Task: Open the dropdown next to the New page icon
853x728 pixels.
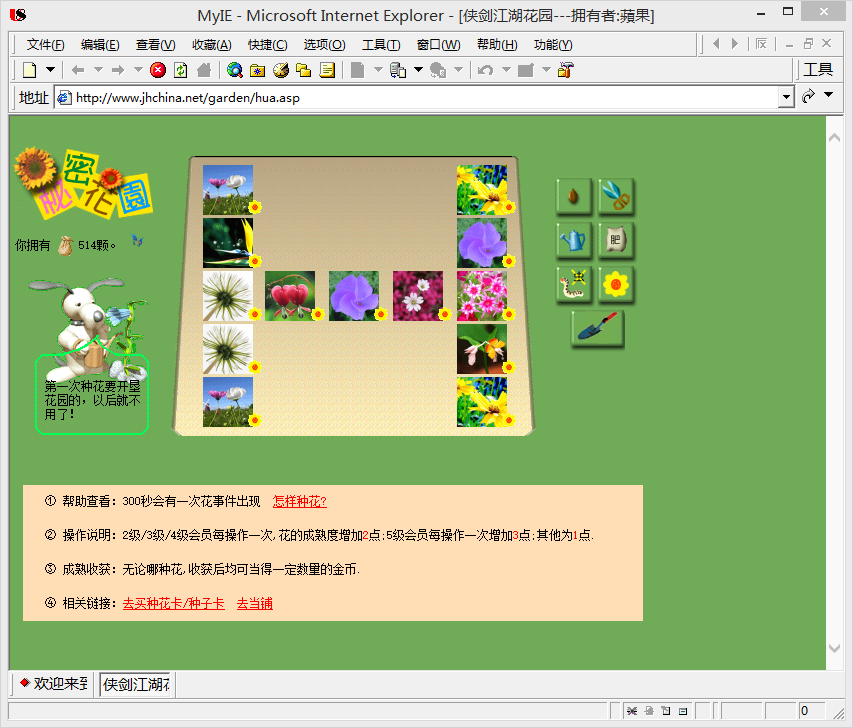Action: tap(51, 70)
